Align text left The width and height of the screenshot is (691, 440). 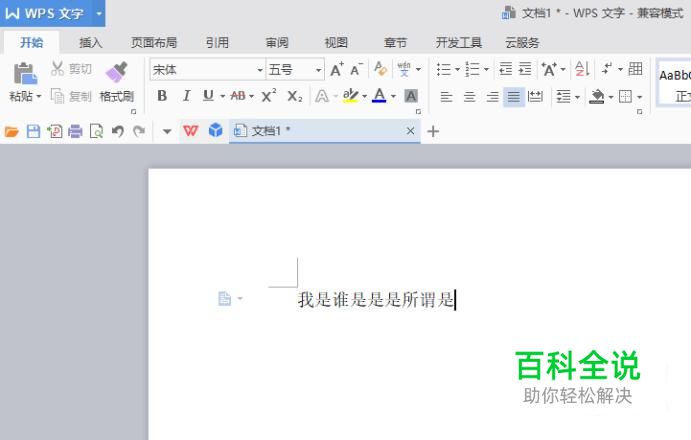click(x=446, y=96)
